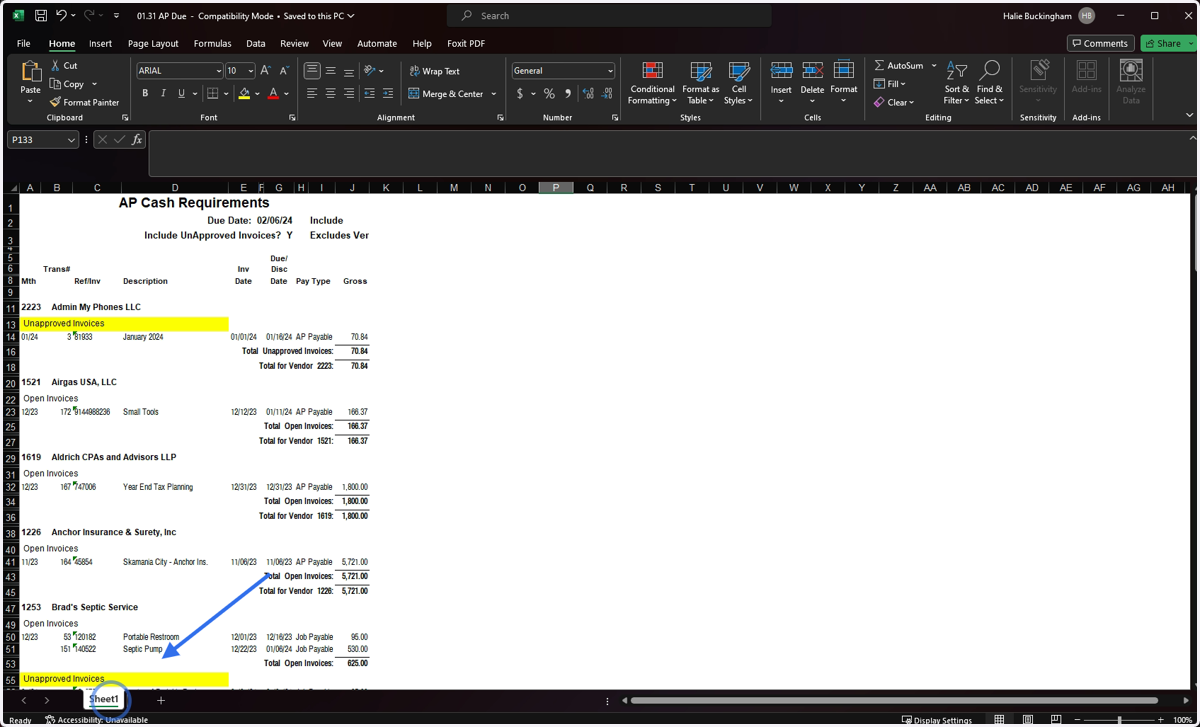The image size is (1200, 727).
Task: Open the Clear dropdown in Editing group
Action: (x=894, y=102)
